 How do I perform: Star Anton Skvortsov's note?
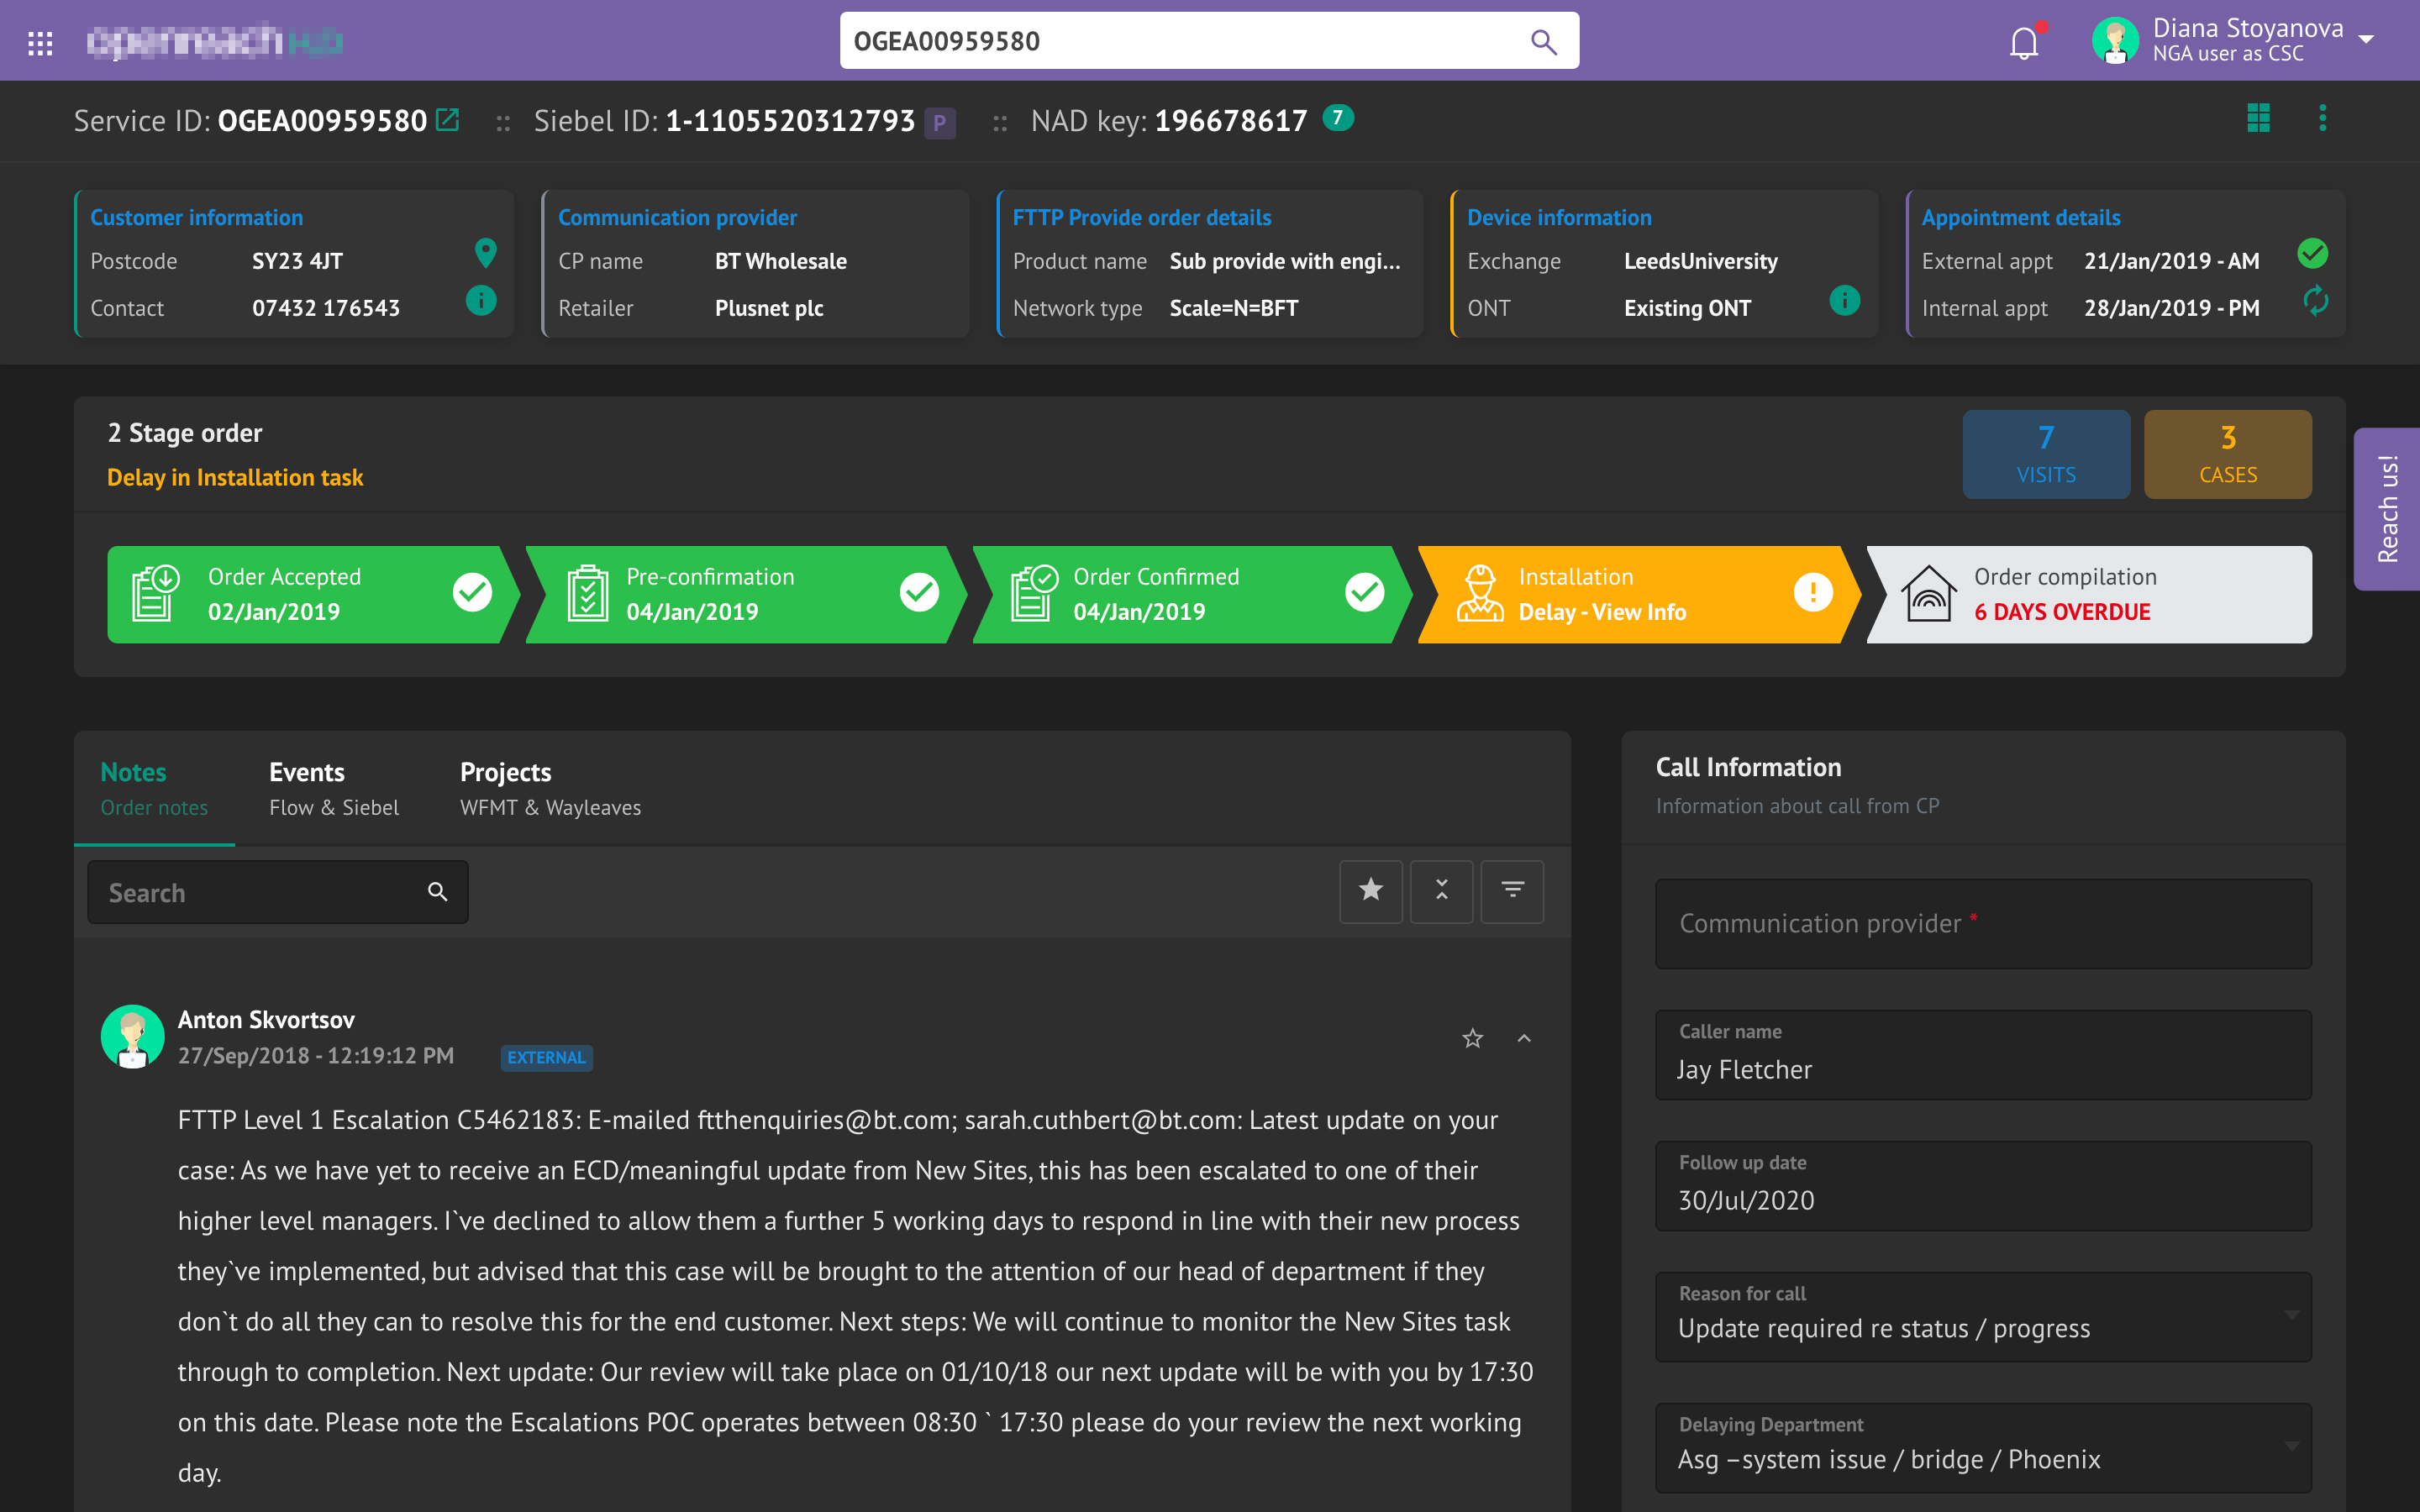[x=1472, y=1038]
